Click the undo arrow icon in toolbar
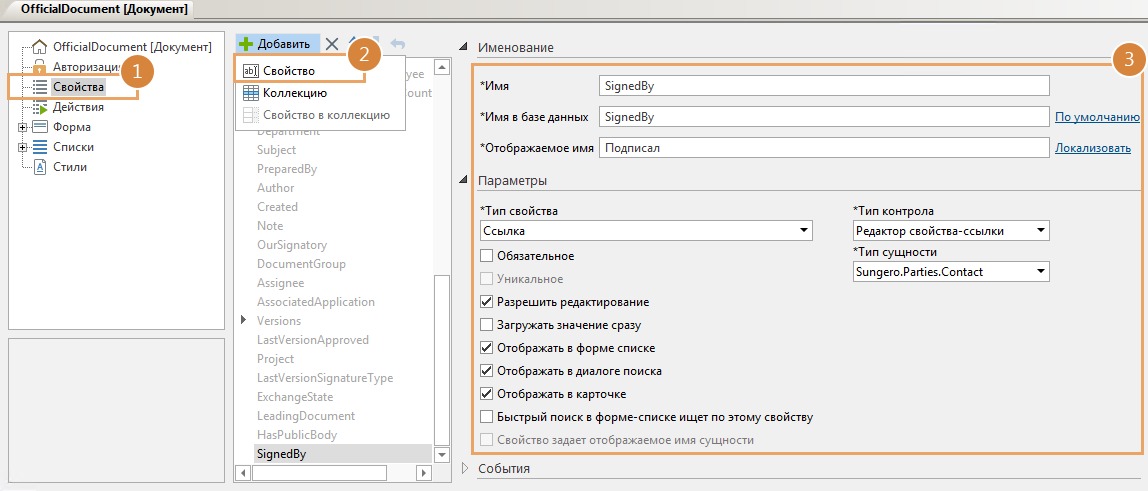1148x491 pixels. point(397,44)
